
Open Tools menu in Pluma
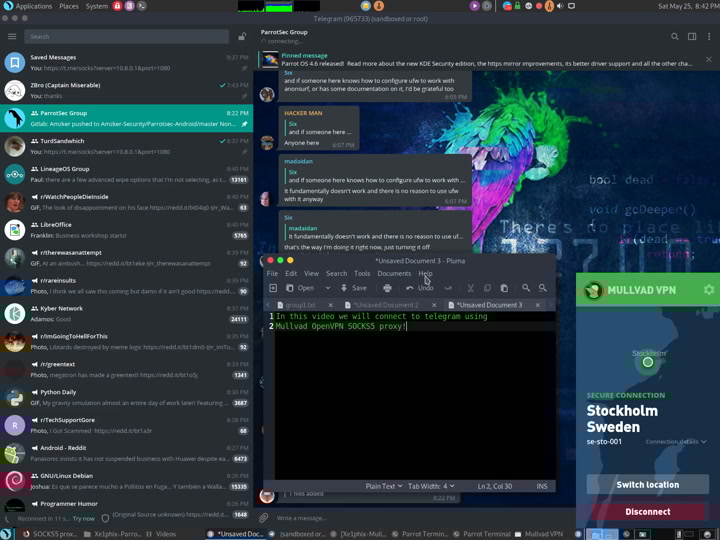click(362, 273)
